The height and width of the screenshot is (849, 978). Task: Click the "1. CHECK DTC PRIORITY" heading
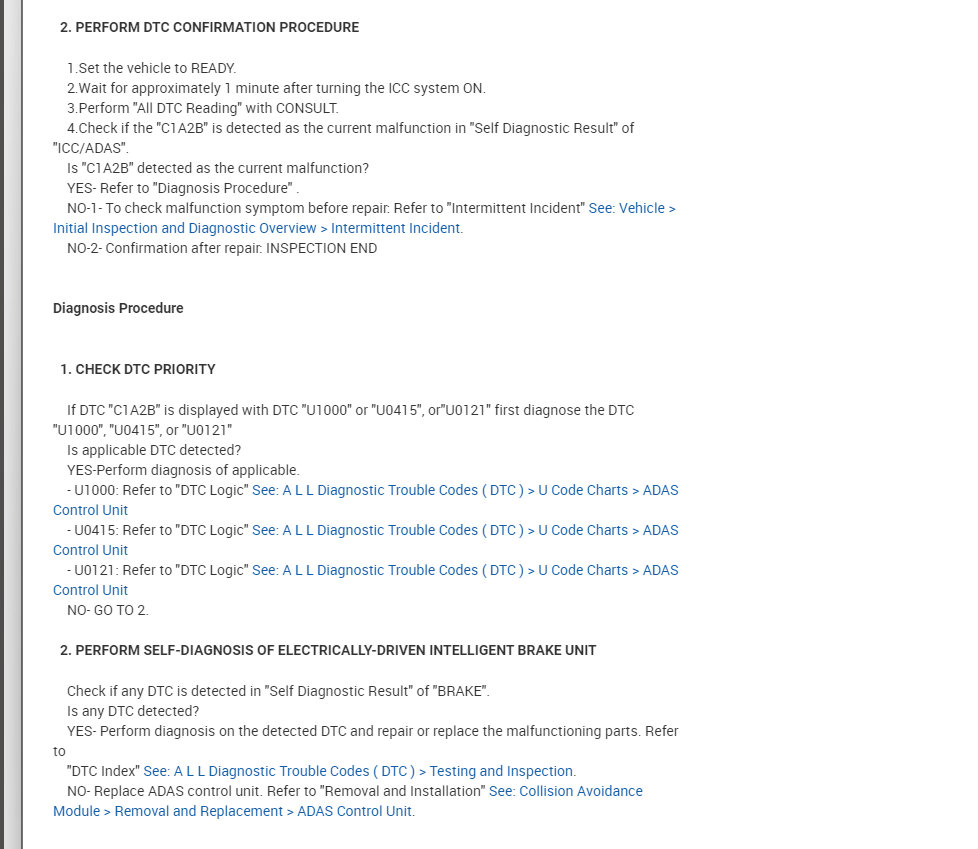[138, 369]
